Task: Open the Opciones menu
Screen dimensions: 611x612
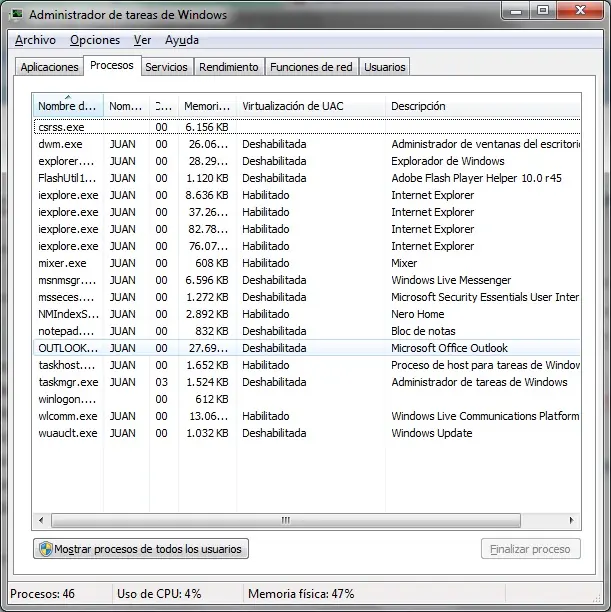Action: point(95,40)
